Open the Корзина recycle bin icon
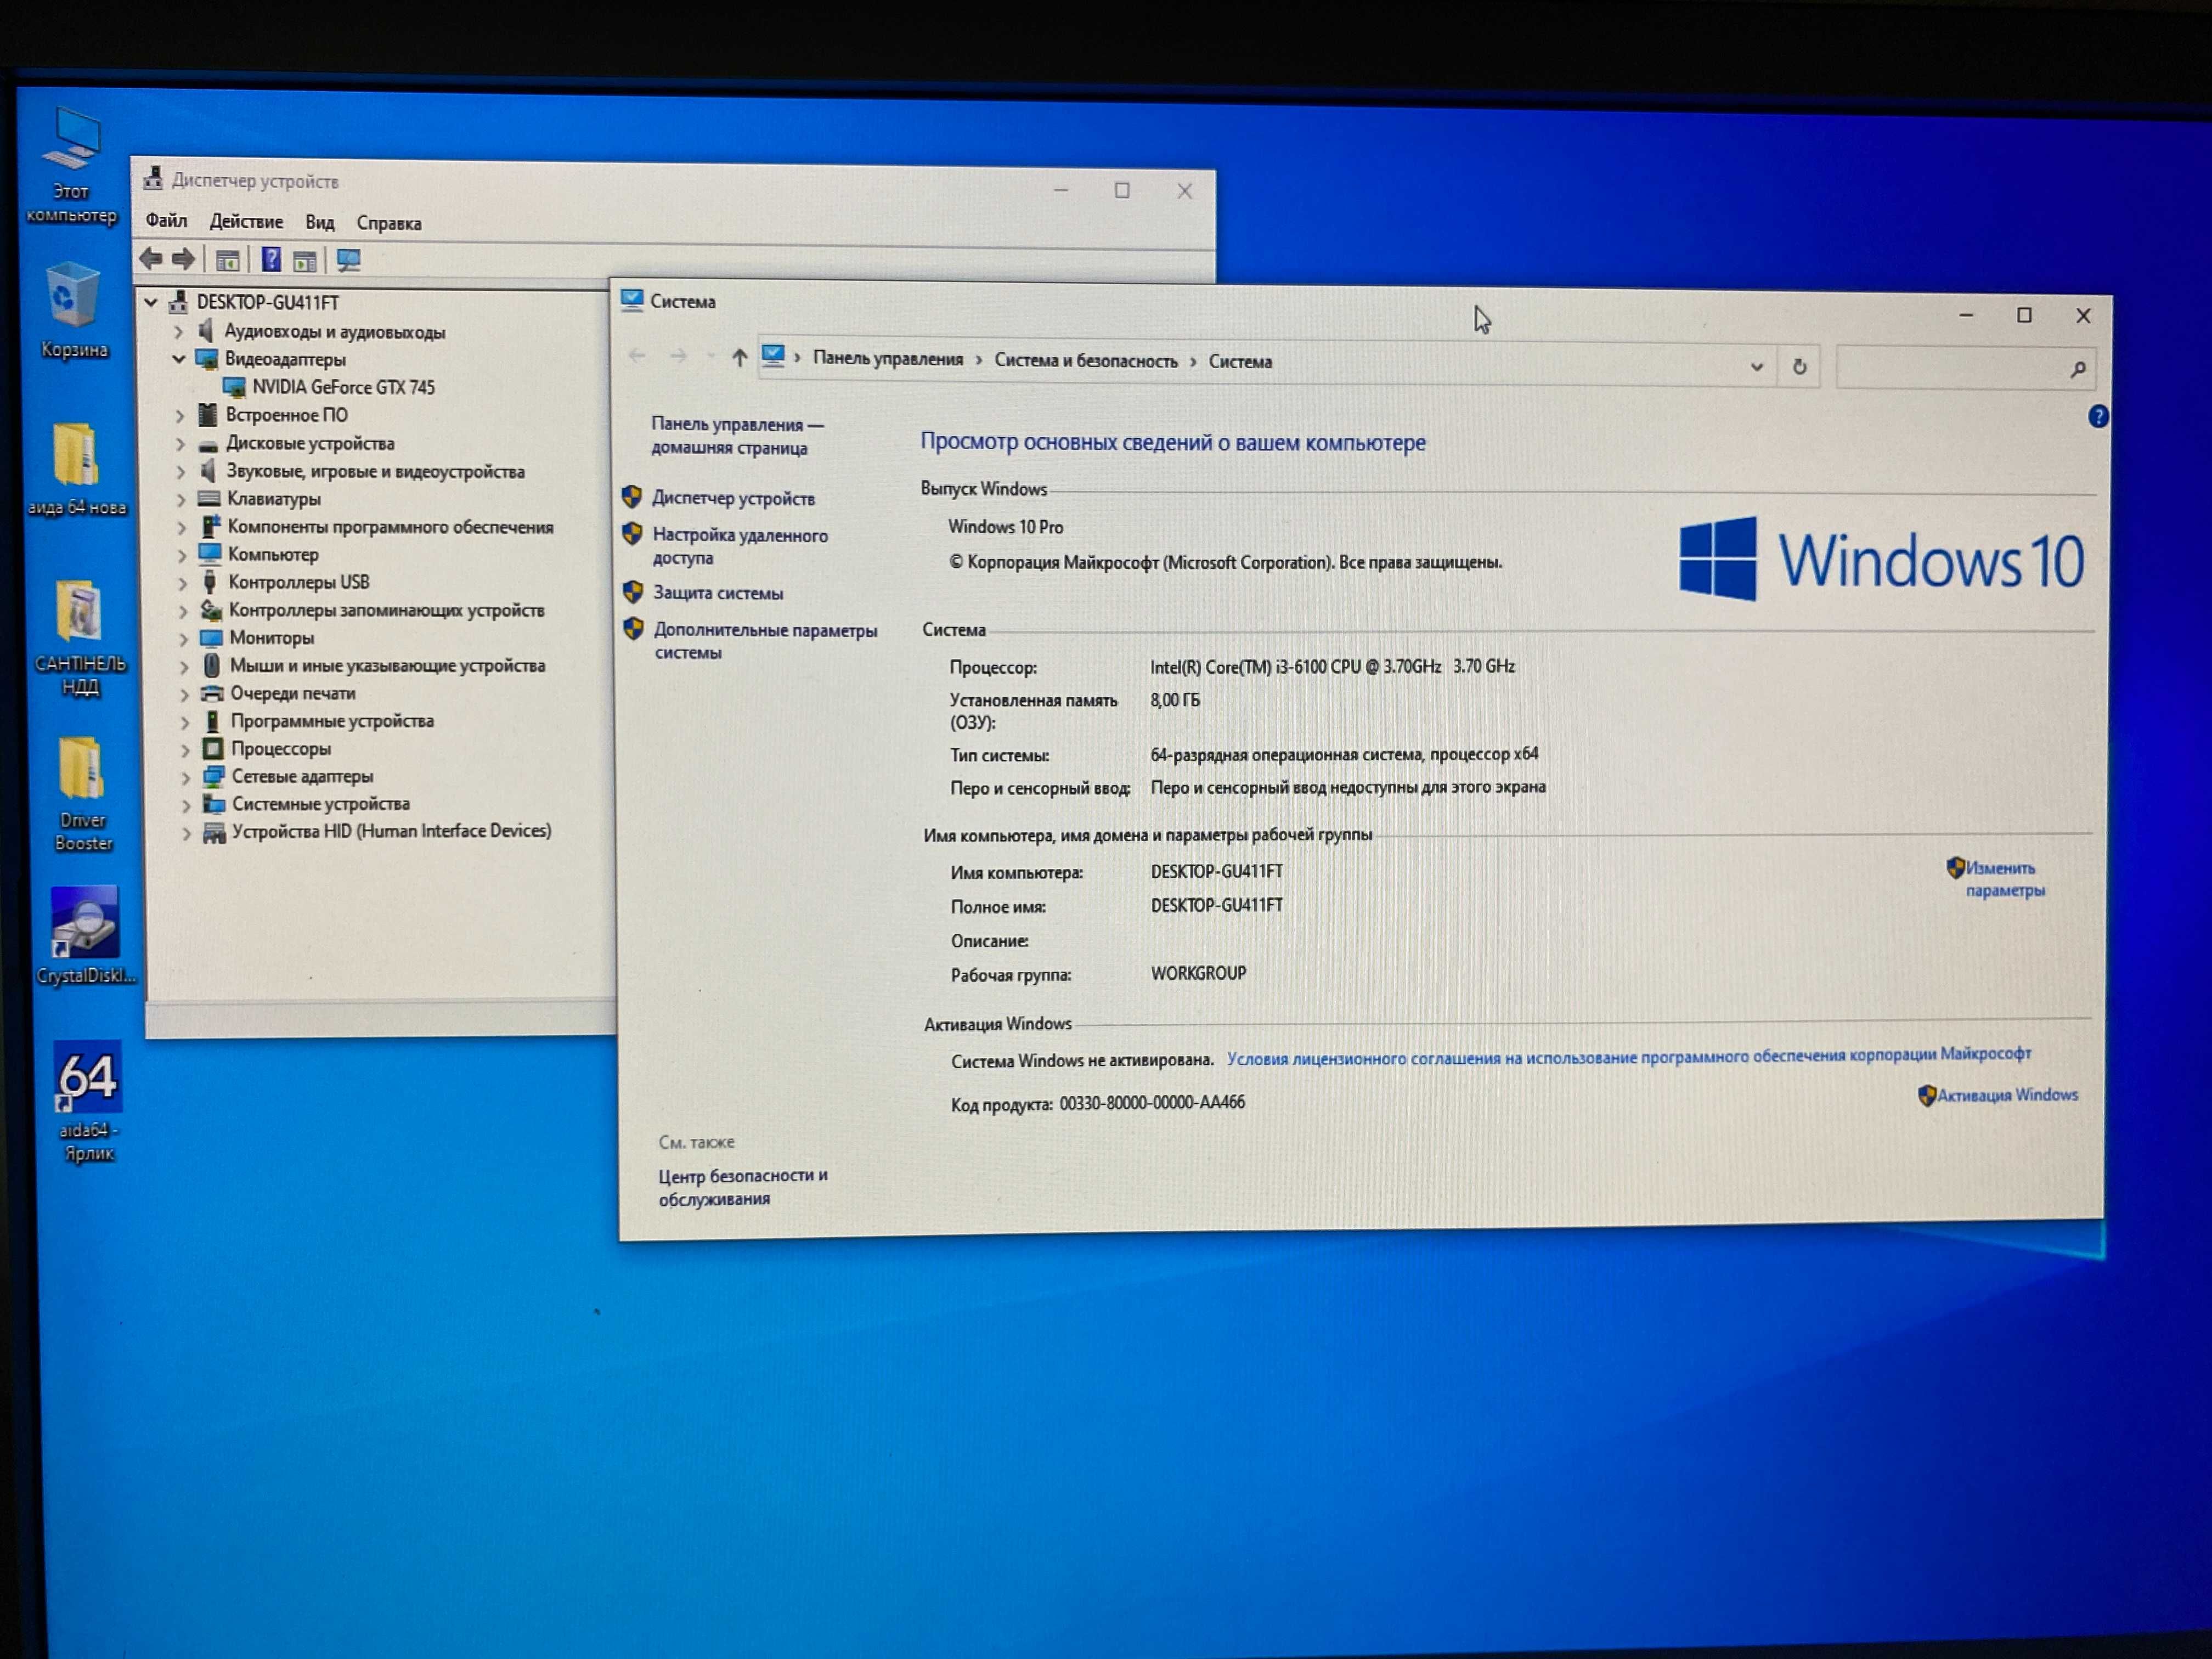Image resolution: width=2212 pixels, height=1659 pixels. [x=73, y=310]
